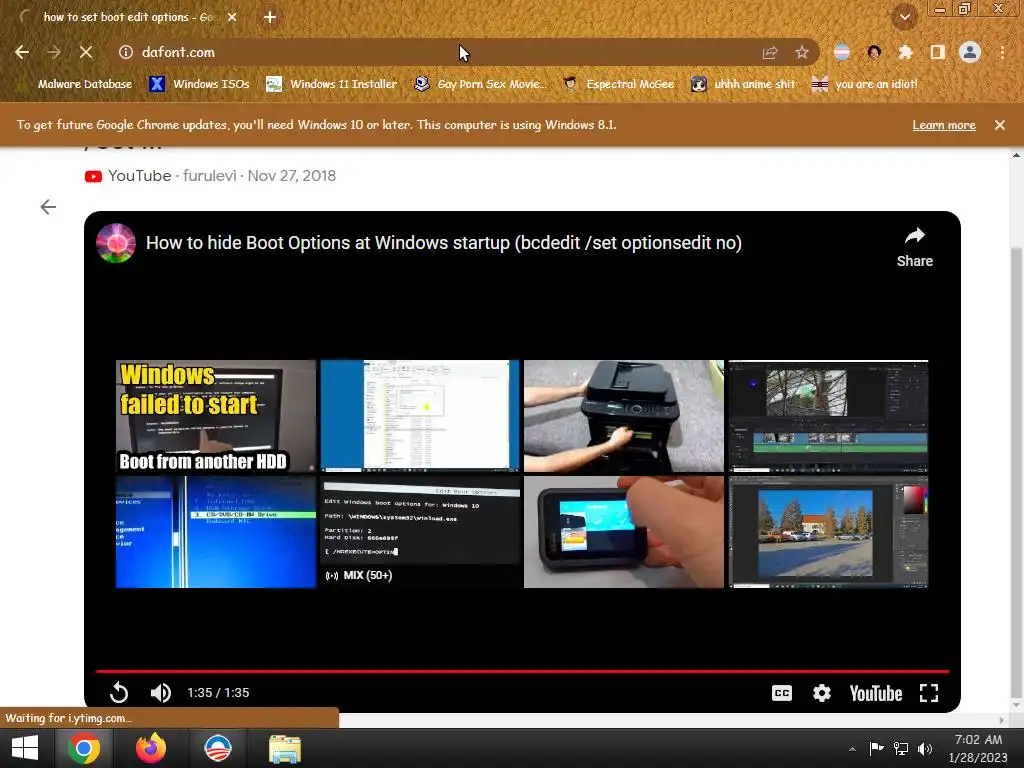
Task: Open the video channel avatar
Action: point(116,243)
